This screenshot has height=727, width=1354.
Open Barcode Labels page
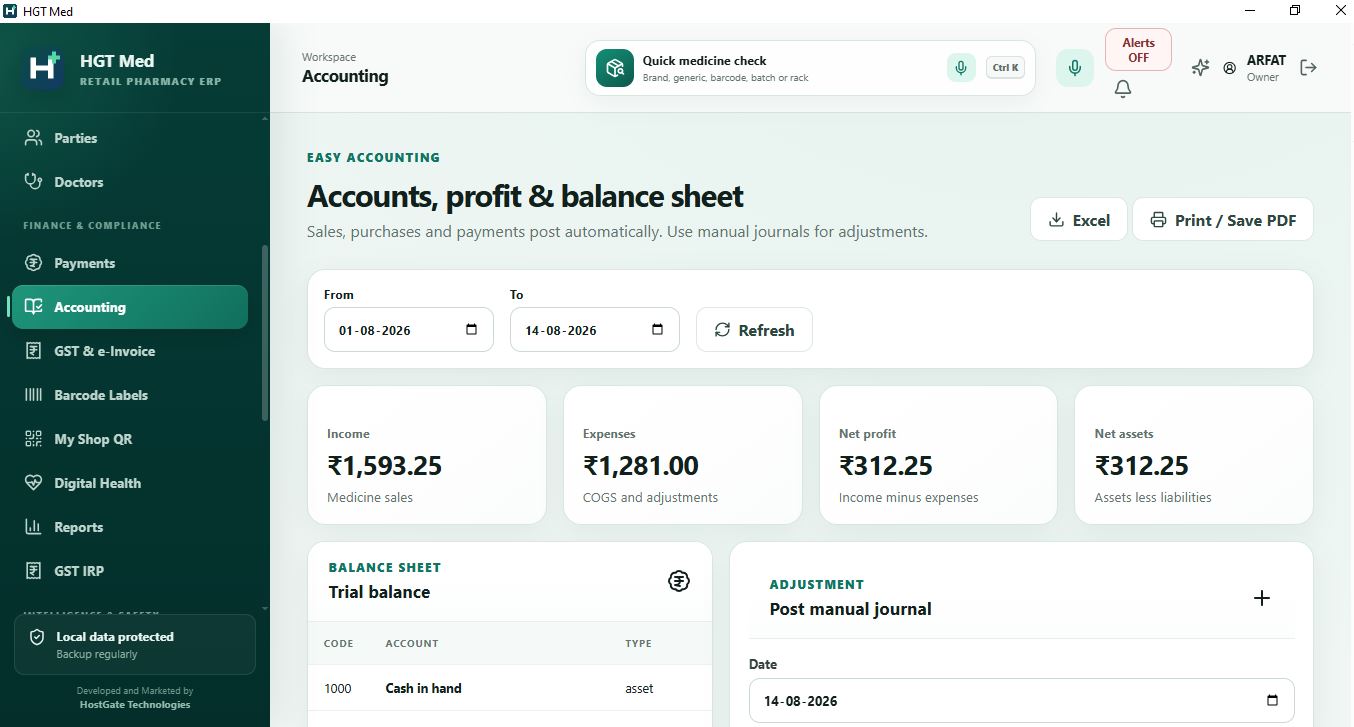(130, 395)
